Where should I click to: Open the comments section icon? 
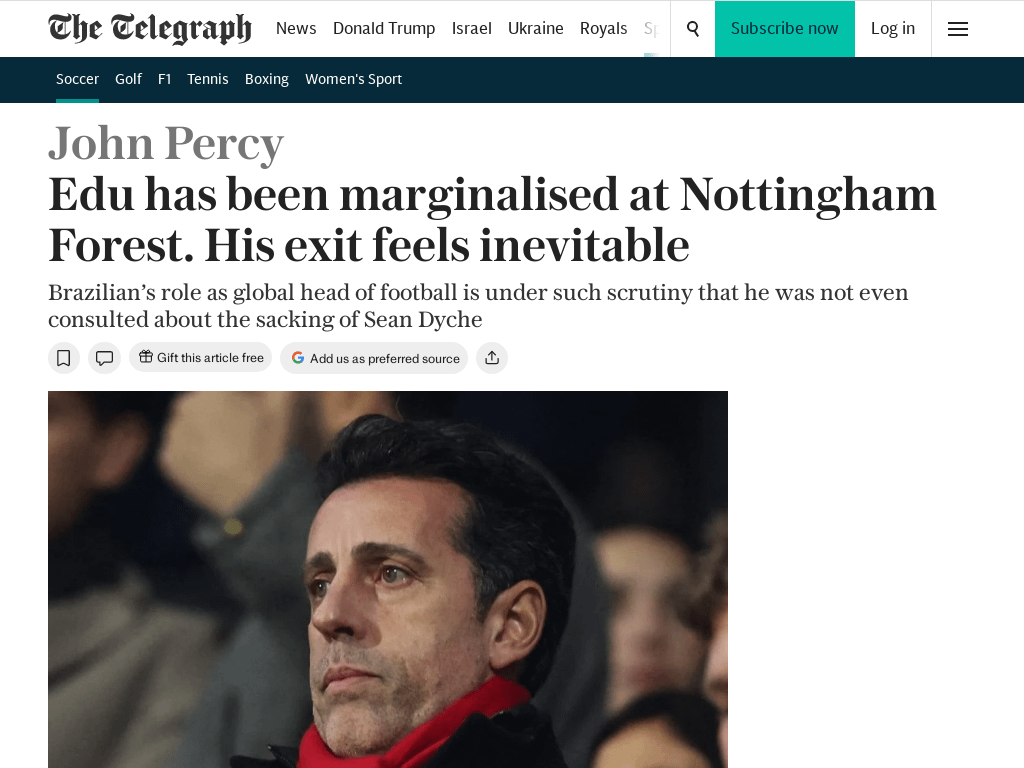104,357
